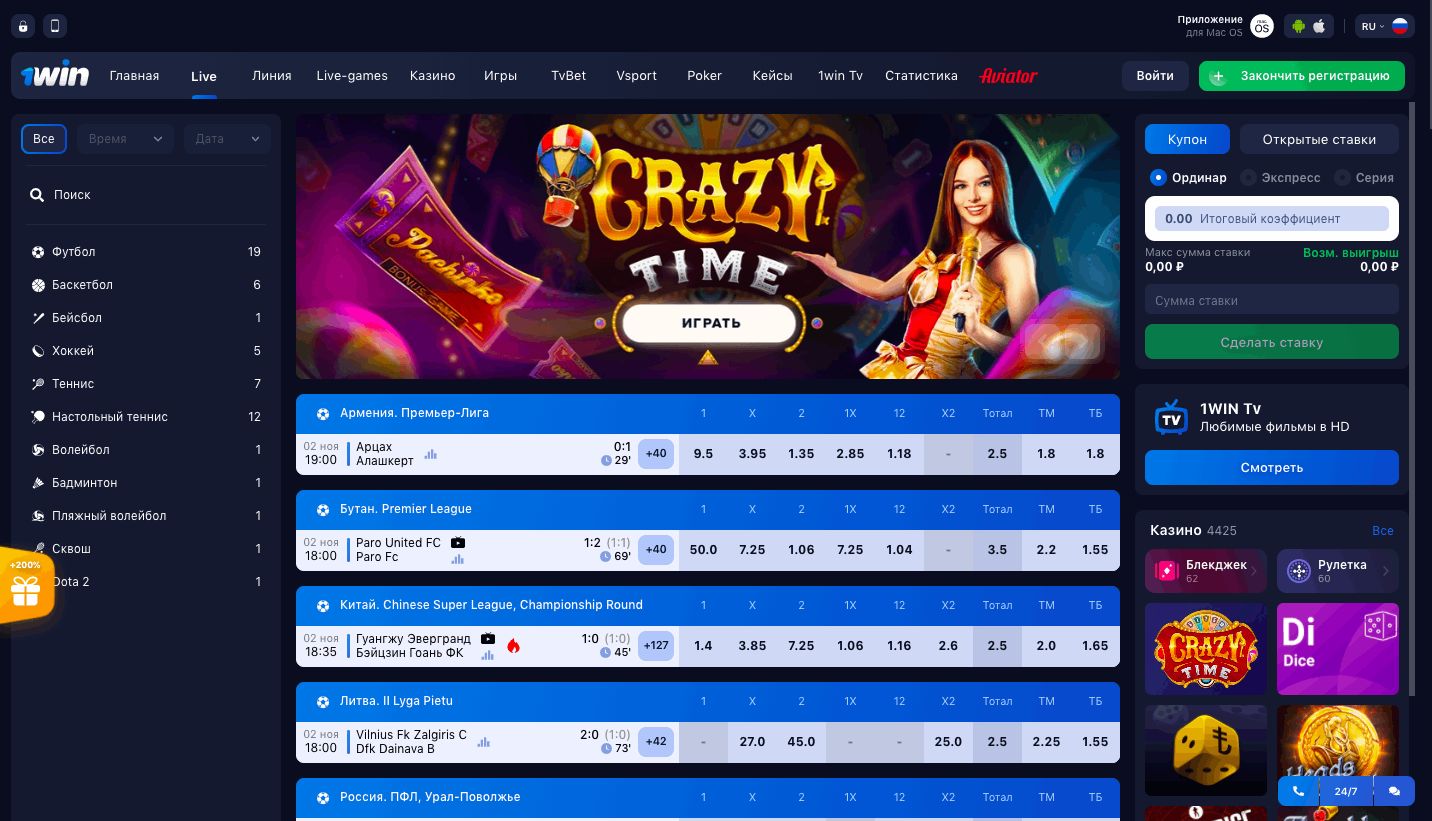Click the phone call support icon
This screenshot has height=821, width=1432.
[1298, 791]
